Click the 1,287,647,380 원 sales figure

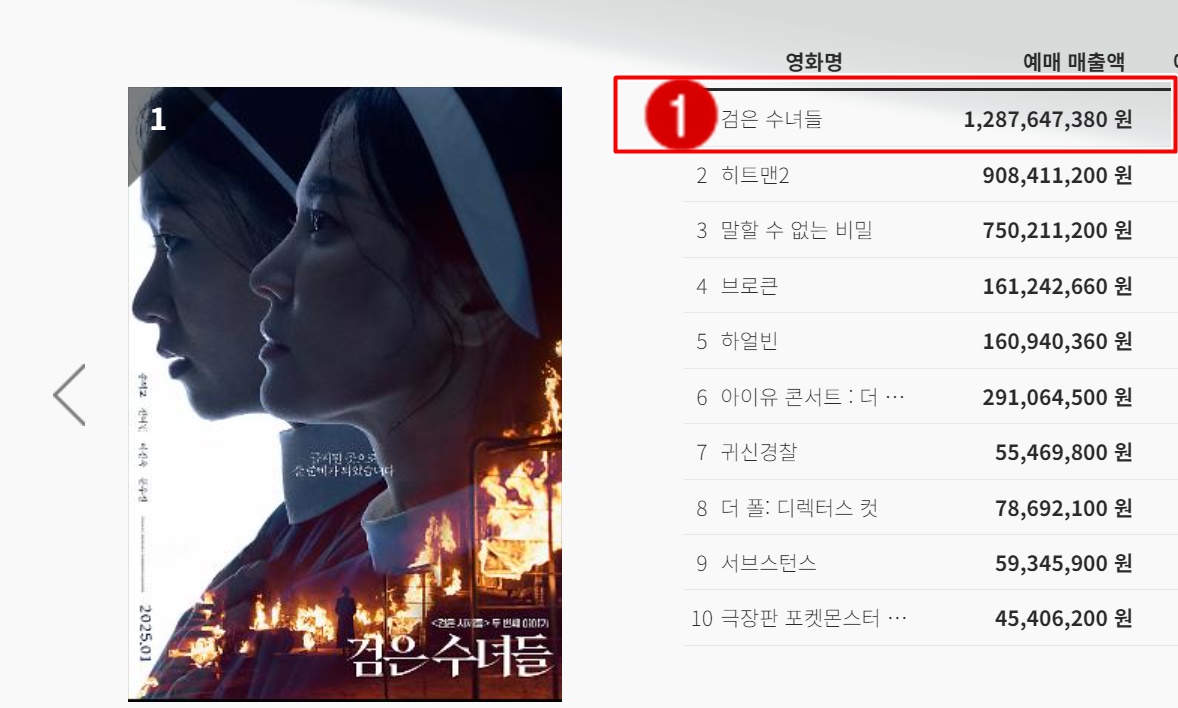tap(1048, 120)
